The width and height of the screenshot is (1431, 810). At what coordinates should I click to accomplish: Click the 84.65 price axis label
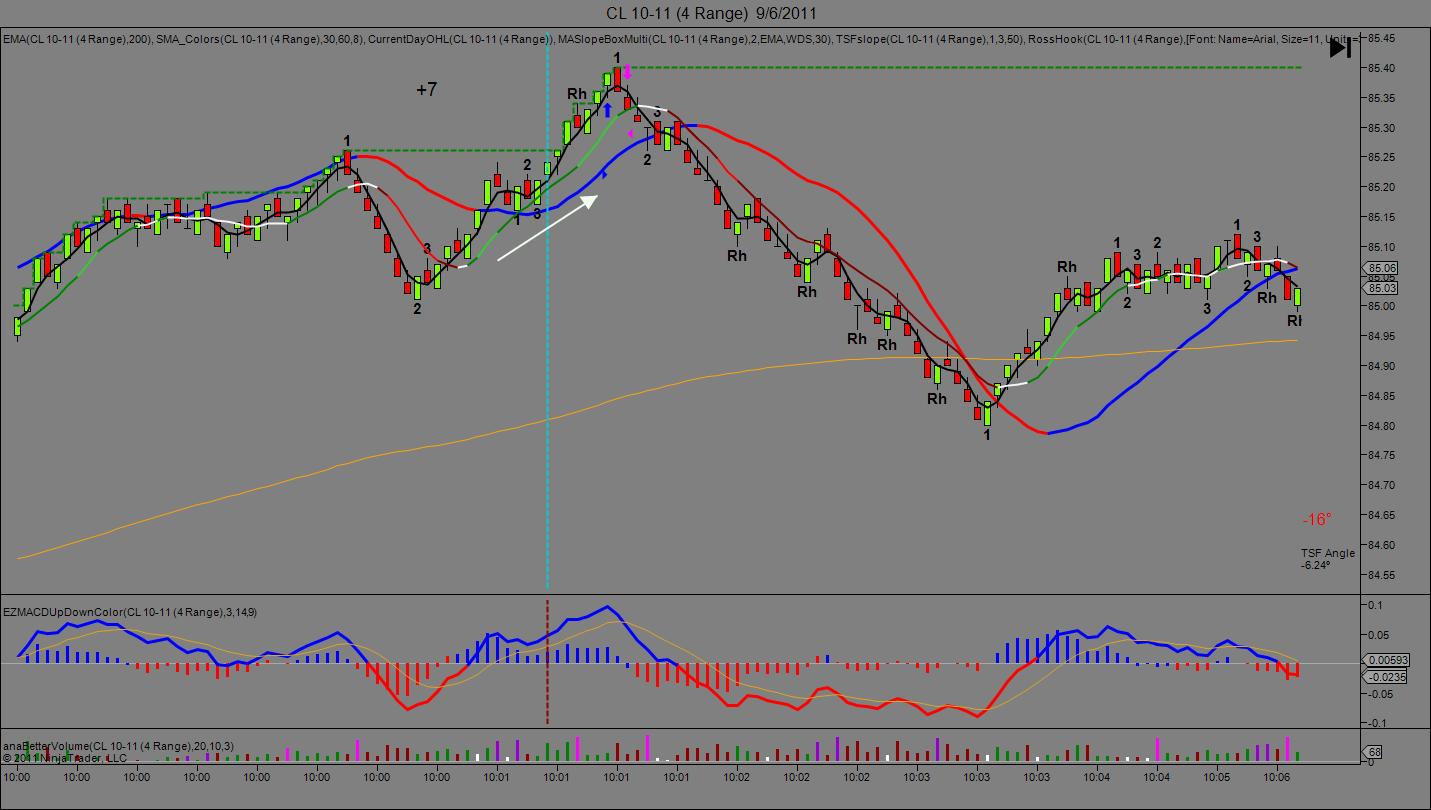pyautogui.click(x=1384, y=515)
